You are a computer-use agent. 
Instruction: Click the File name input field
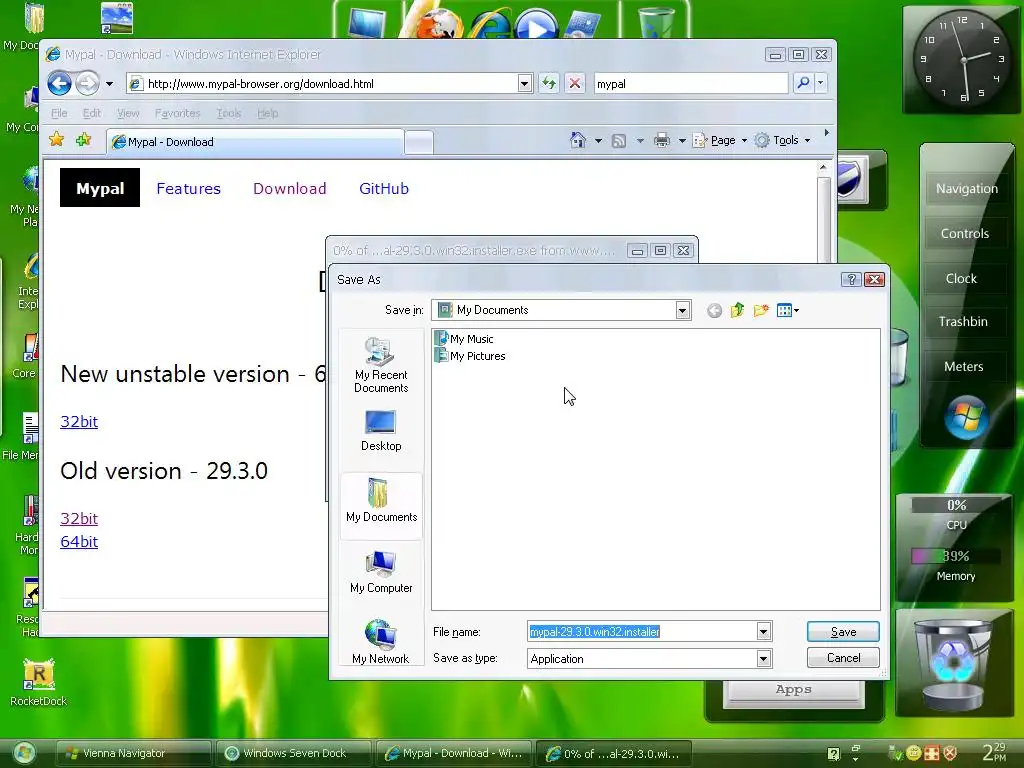click(x=642, y=632)
